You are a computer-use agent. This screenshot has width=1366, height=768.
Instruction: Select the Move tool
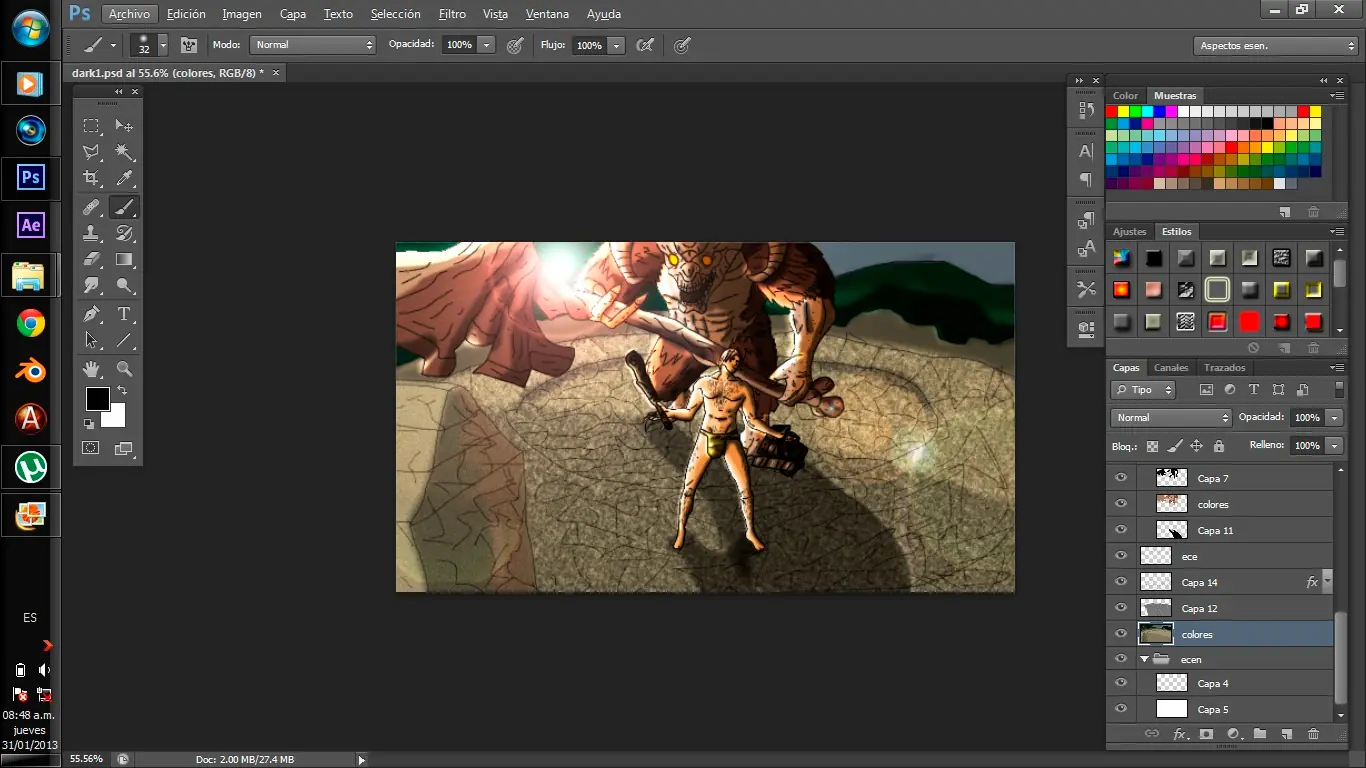coord(124,126)
